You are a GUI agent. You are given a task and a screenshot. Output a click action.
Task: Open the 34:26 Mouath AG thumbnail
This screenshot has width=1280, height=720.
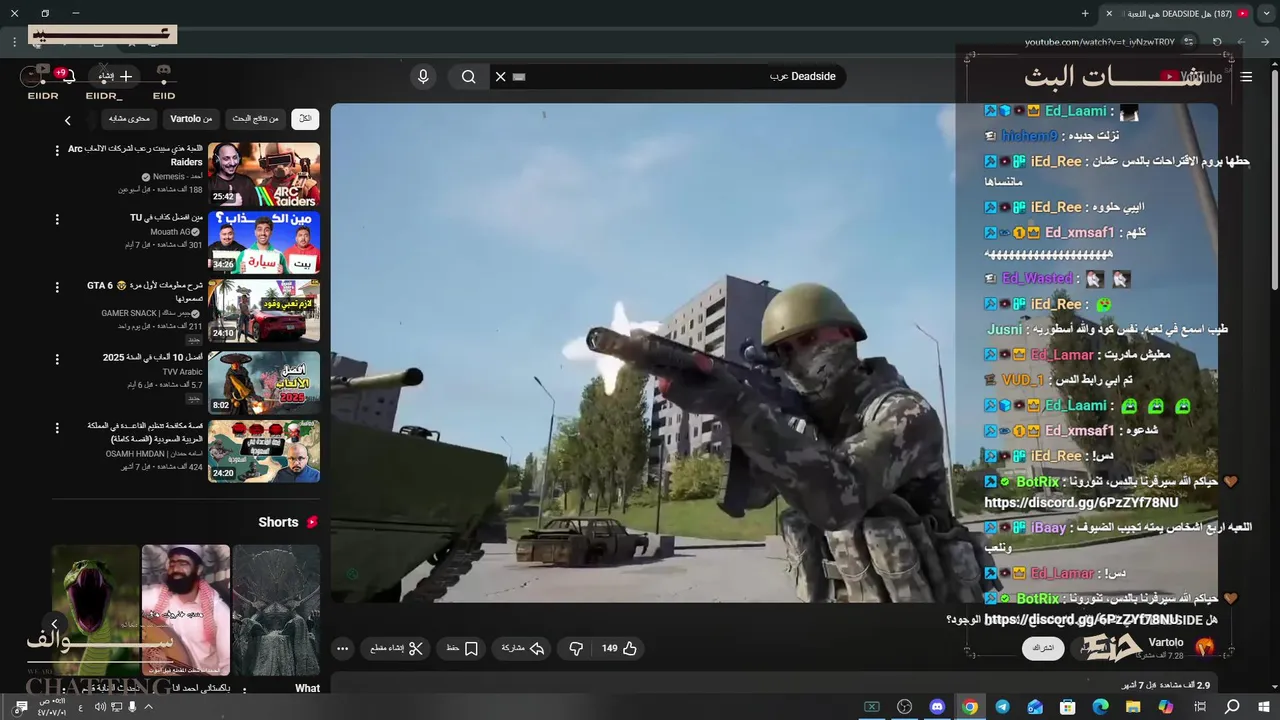264,243
